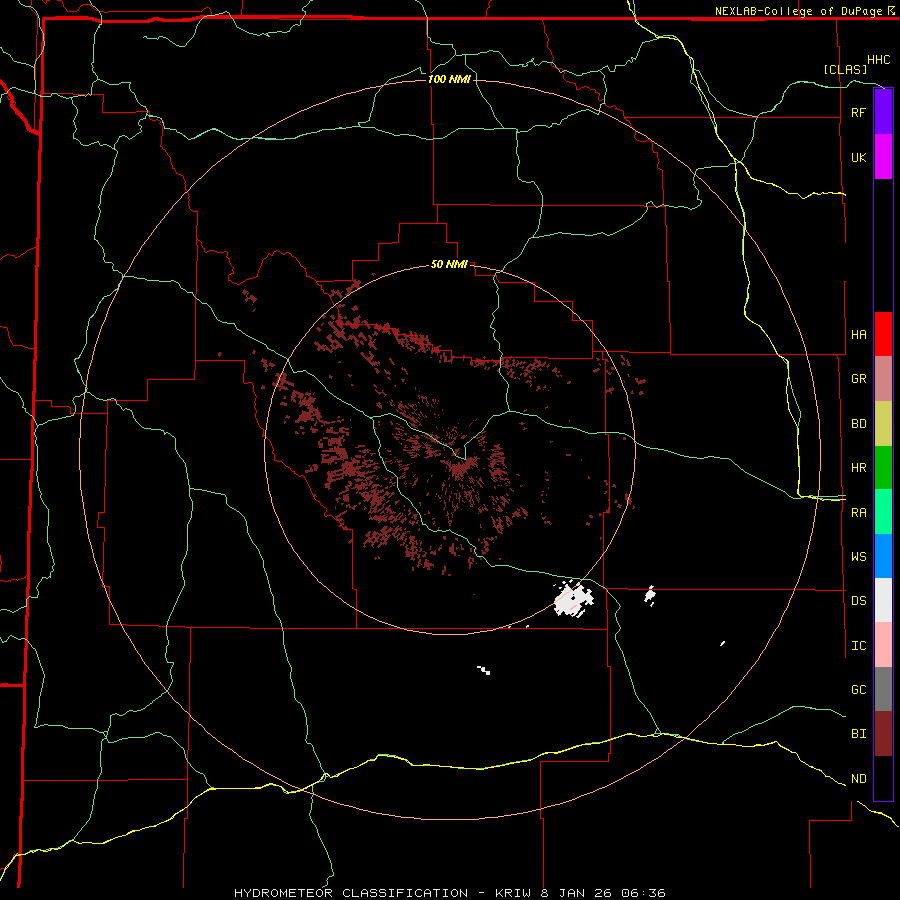The width and height of the screenshot is (900, 900).
Task: Click the BI brown legend swatch
Action: coord(883,734)
